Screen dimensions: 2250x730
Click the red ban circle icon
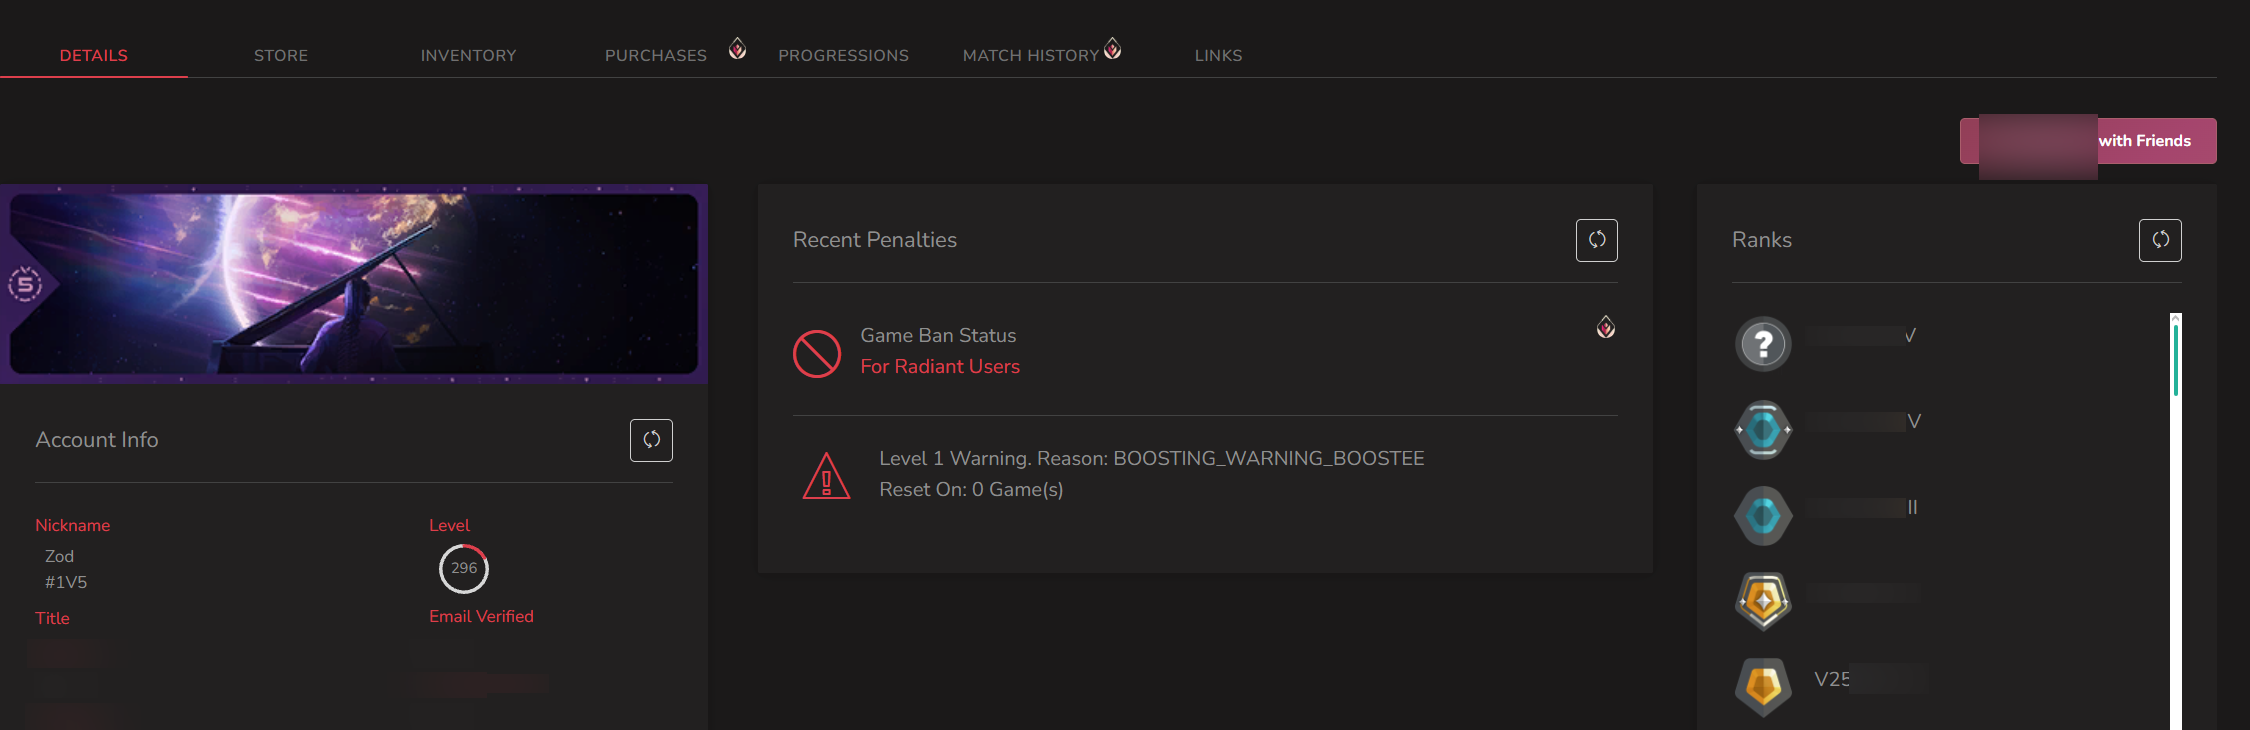pyautogui.click(x=817, y=354)
